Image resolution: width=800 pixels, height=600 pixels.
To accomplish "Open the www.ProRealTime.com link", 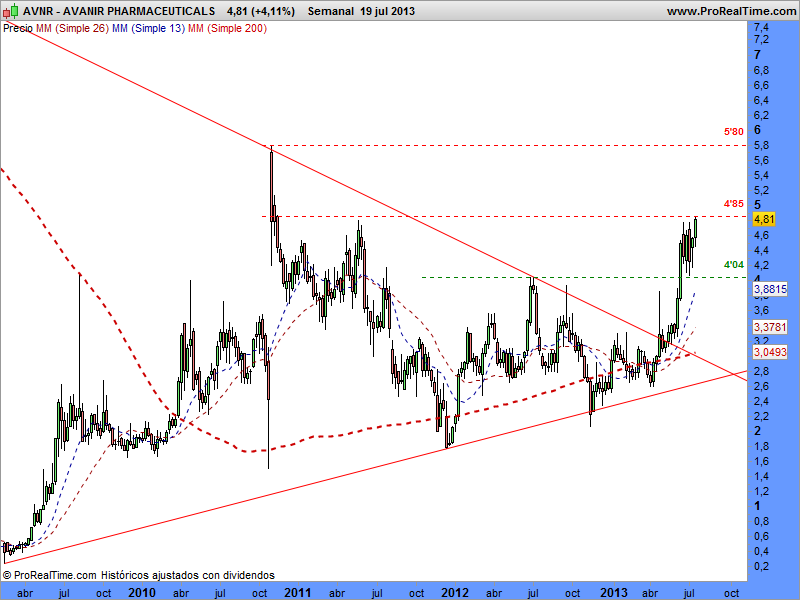I will 731,11.
